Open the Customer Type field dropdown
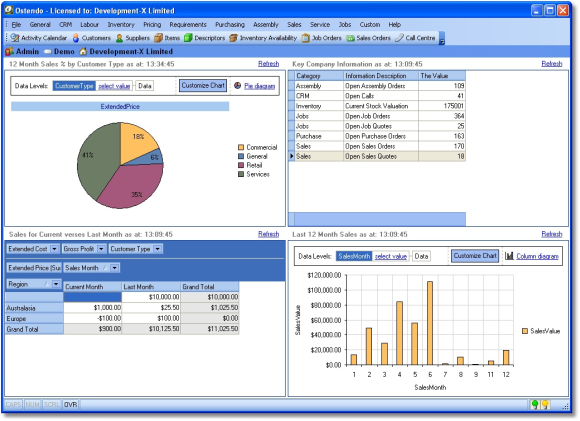This screenshot has width=580, height=421. click(x=158, y=249)
